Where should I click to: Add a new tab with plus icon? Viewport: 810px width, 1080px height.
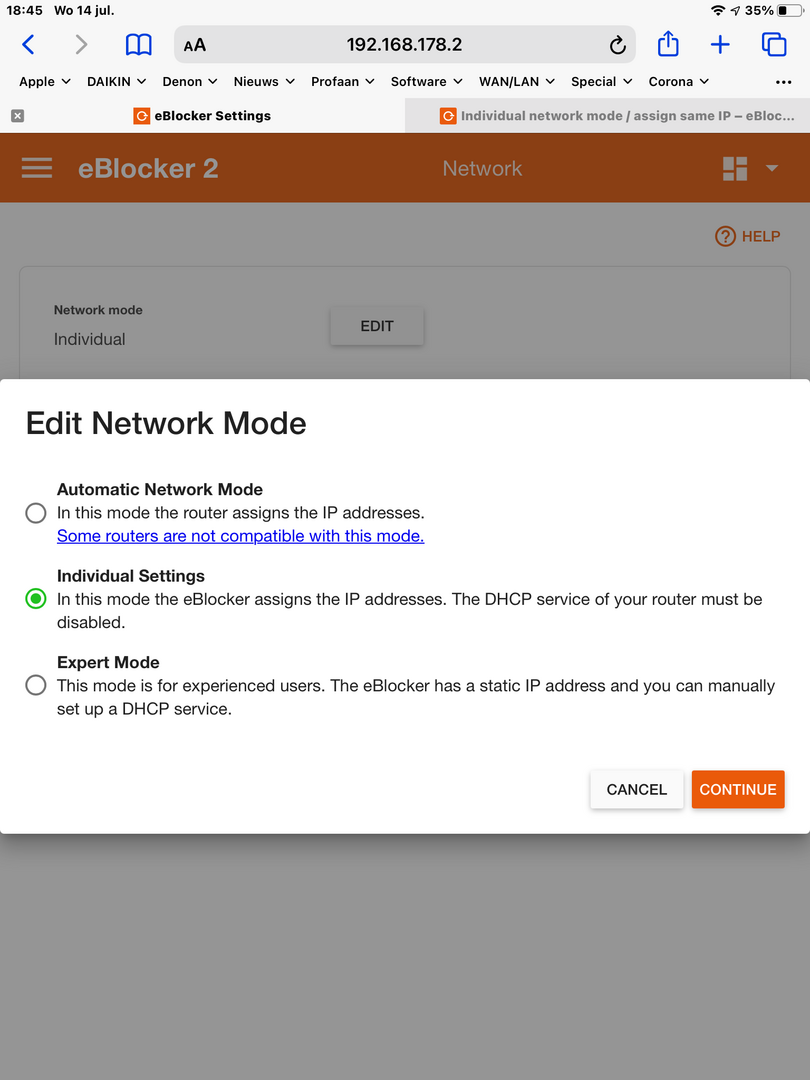point(720,45)
